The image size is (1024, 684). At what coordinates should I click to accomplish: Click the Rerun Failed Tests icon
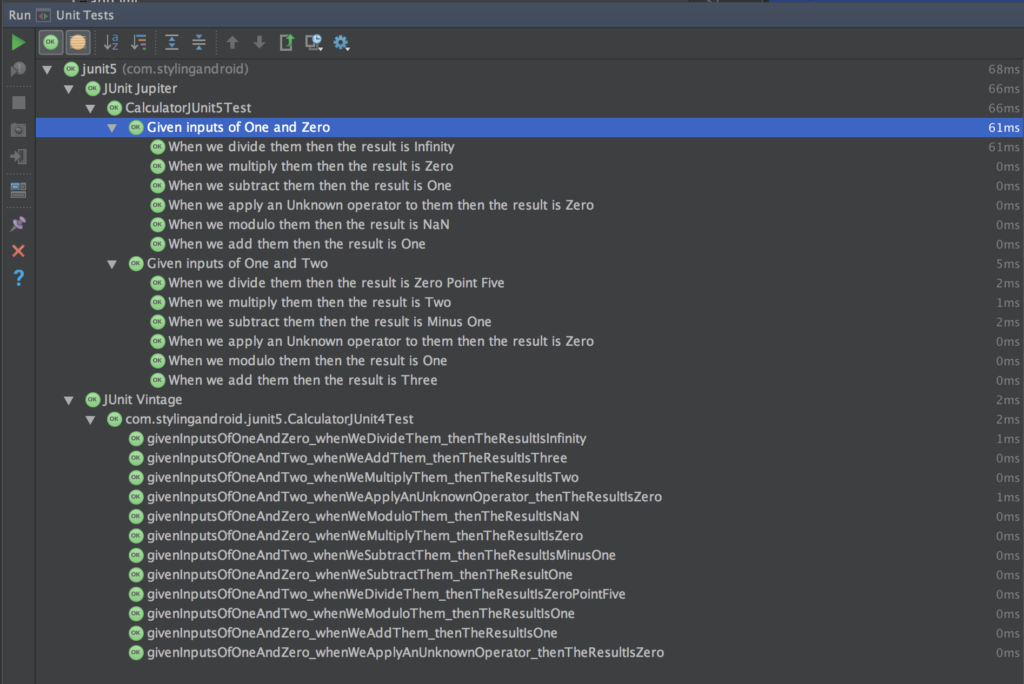pyautogui.click(x=18, y=70)
